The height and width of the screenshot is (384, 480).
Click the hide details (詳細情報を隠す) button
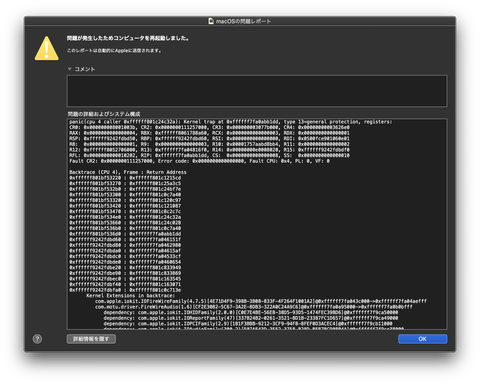[x=91, y=339]
